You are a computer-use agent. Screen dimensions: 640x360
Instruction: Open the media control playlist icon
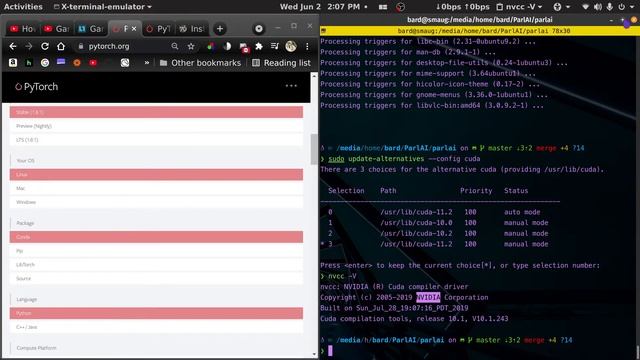[x=275, y=47]
